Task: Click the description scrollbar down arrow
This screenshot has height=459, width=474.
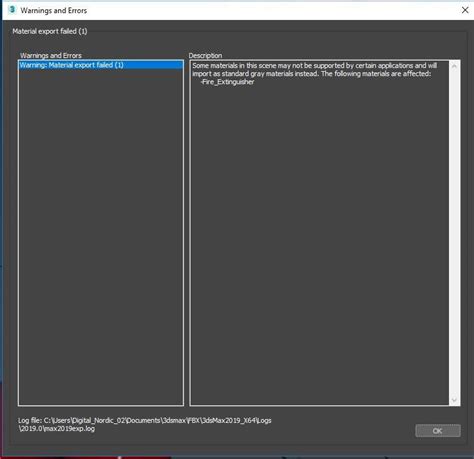Action: [x=454, y=400]
